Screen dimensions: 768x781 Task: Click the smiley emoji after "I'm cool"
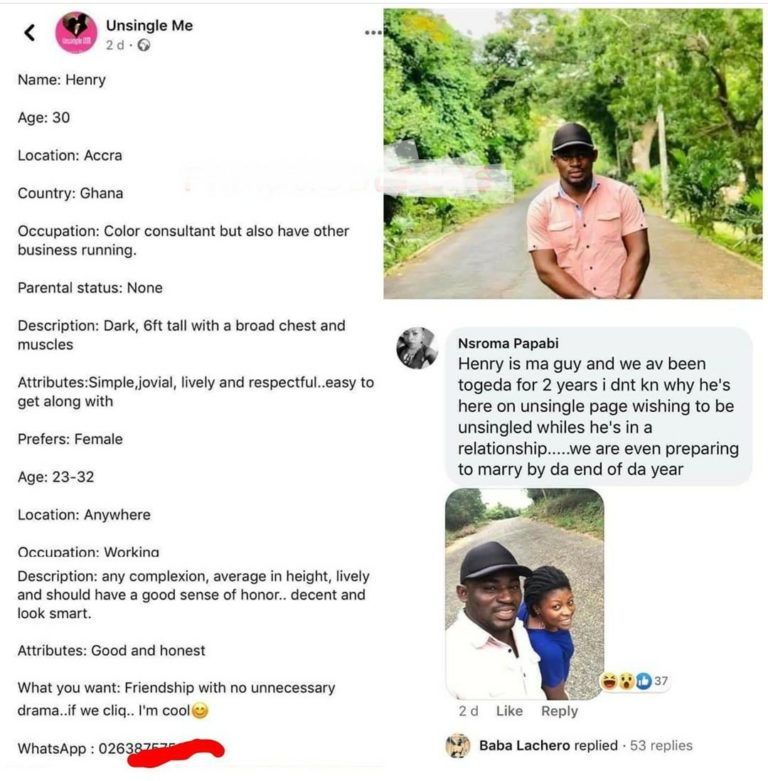[200, 711]
